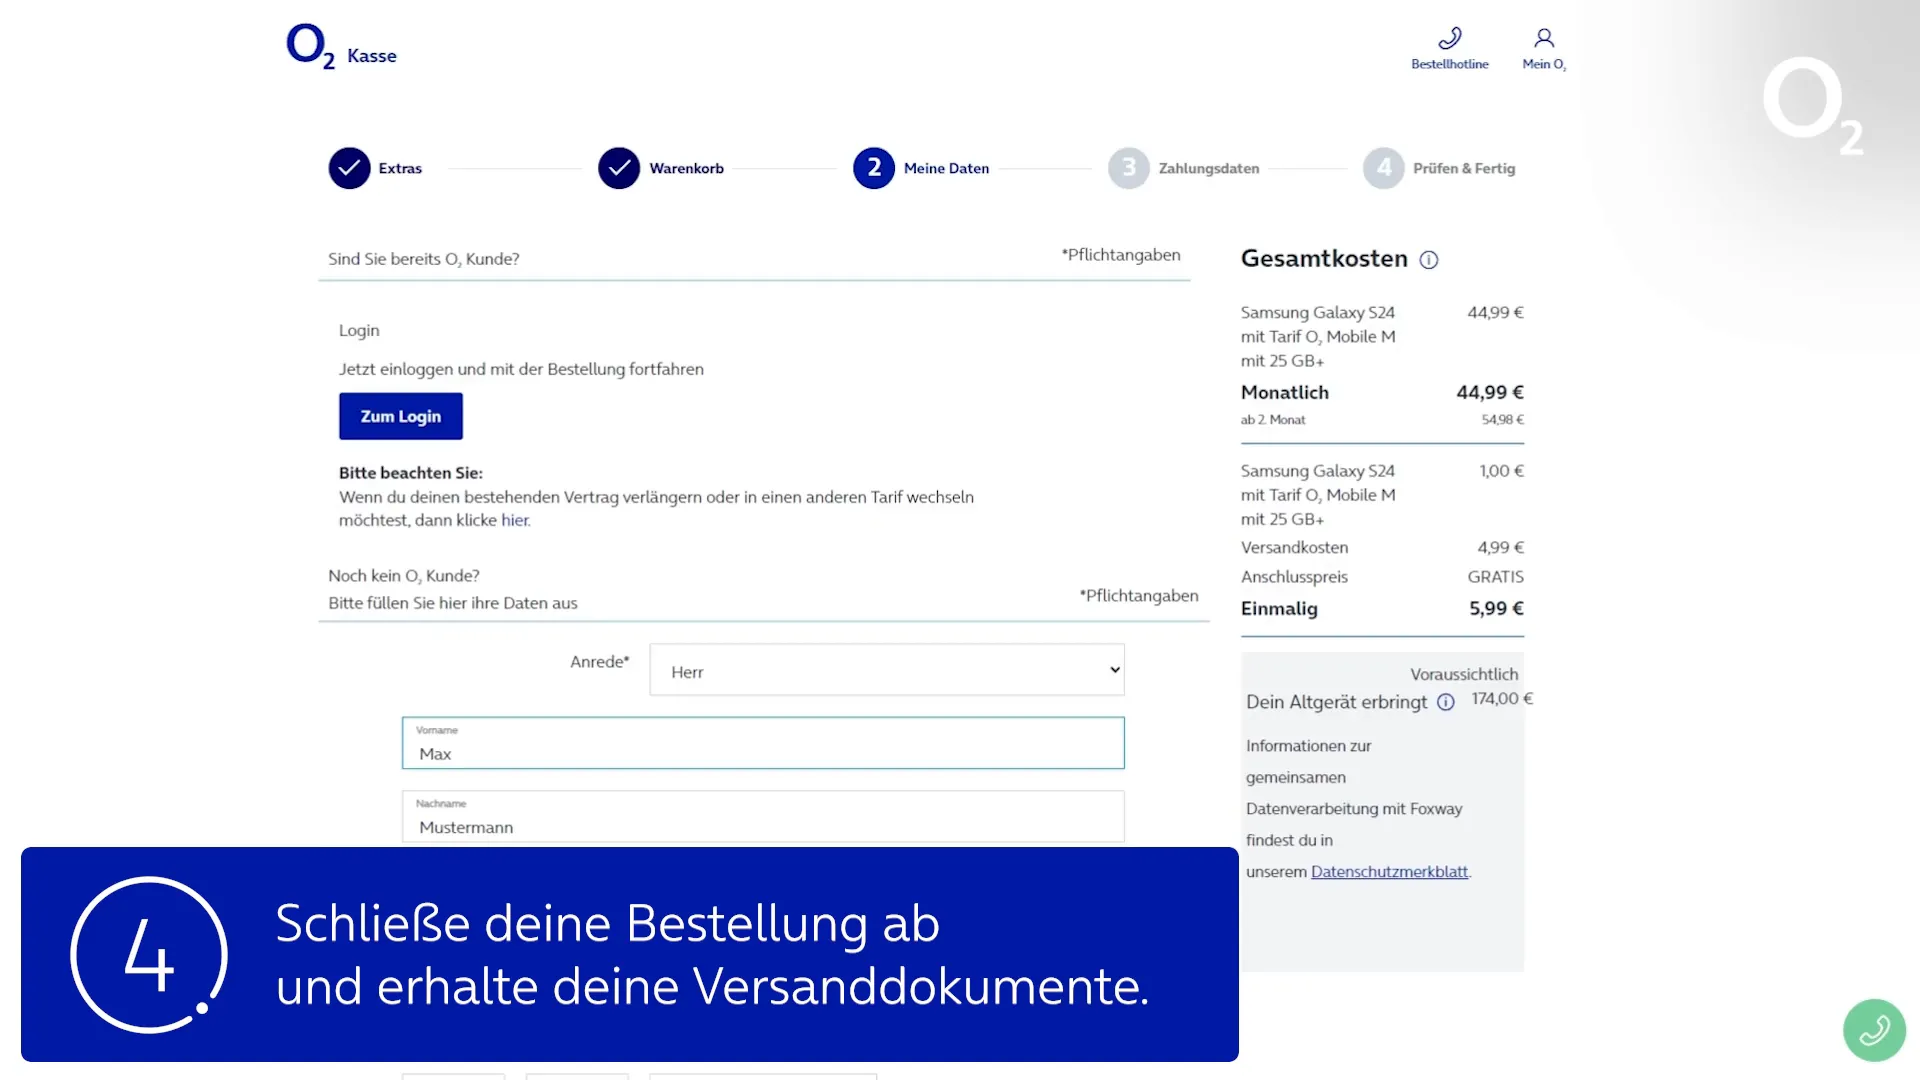
Task: Click the Kasse header text
Action: [372, 56]
